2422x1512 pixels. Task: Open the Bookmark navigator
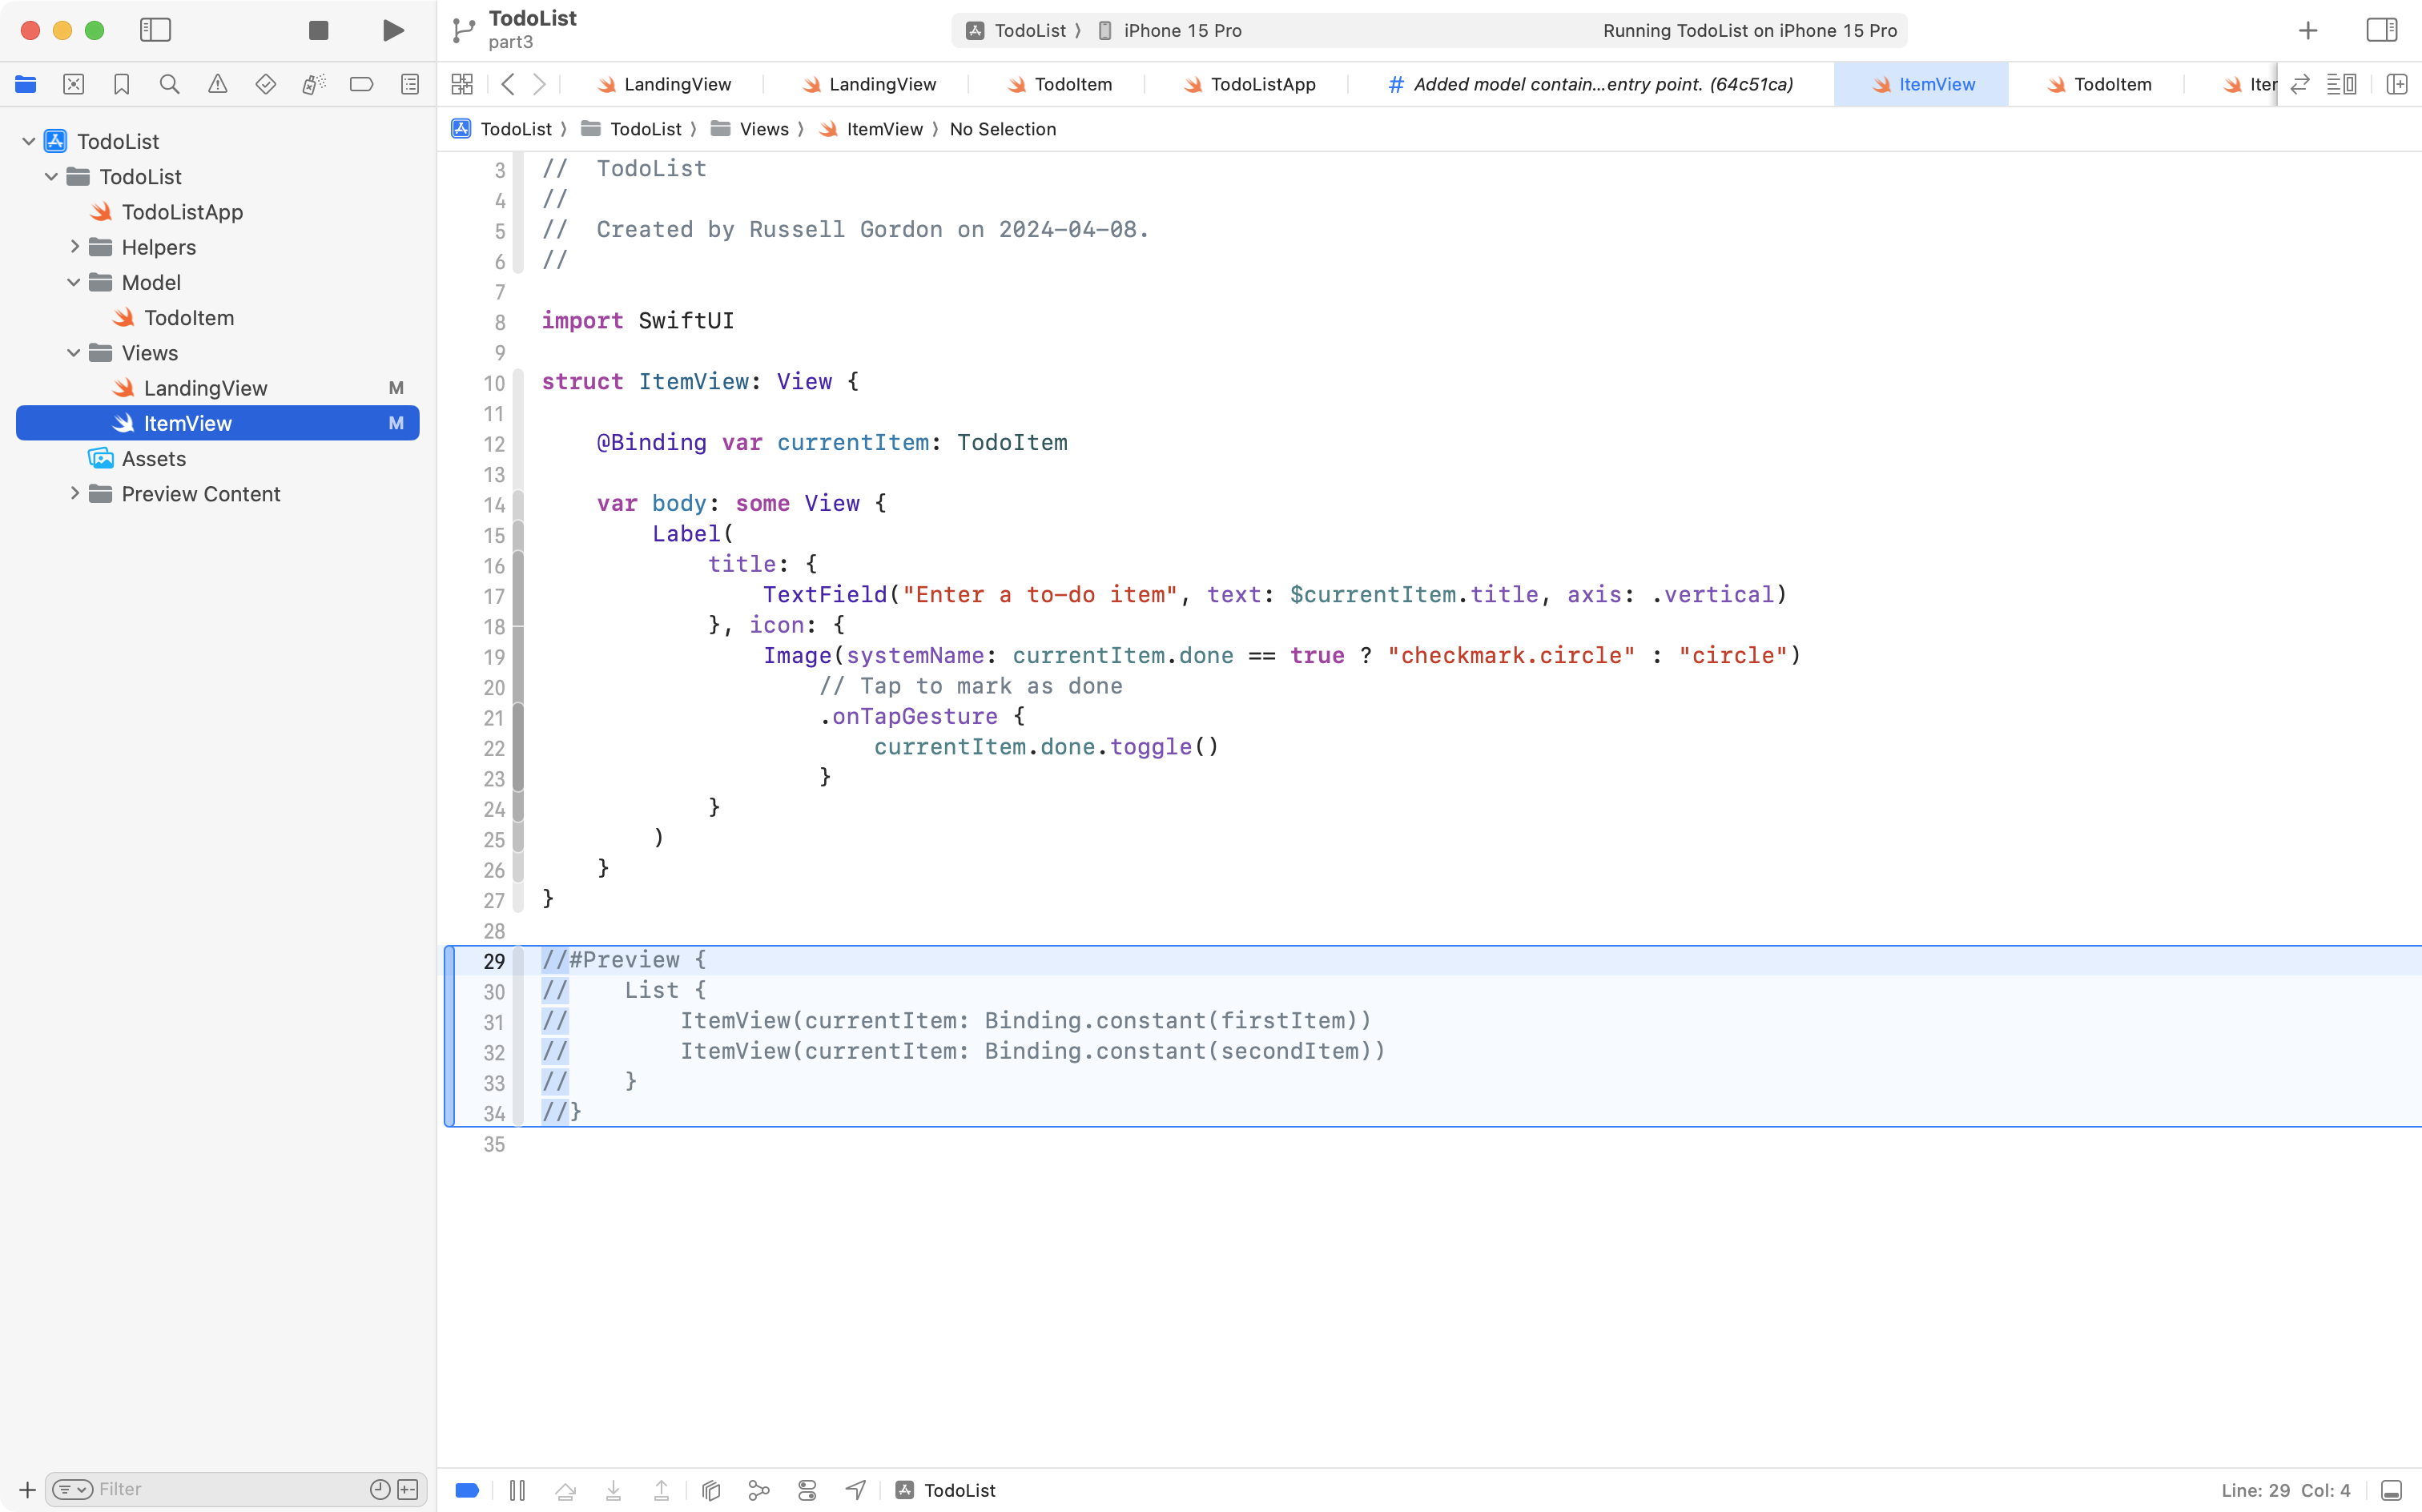pos(121,84)
